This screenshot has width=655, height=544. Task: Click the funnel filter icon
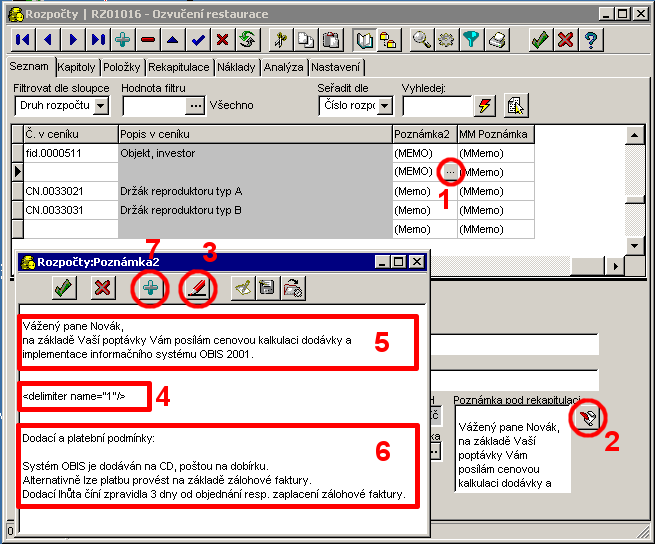point(472,40)
